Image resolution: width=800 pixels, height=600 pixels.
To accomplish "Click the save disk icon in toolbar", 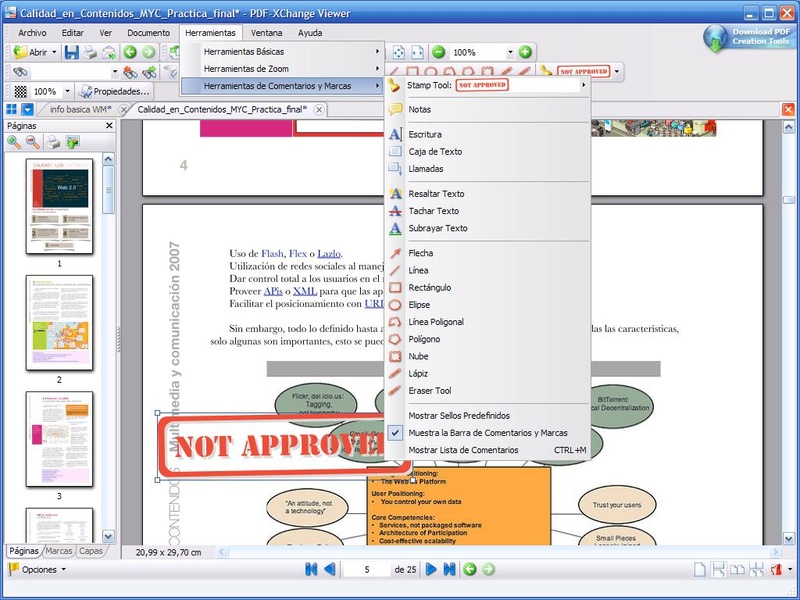I will click(71, 52).
